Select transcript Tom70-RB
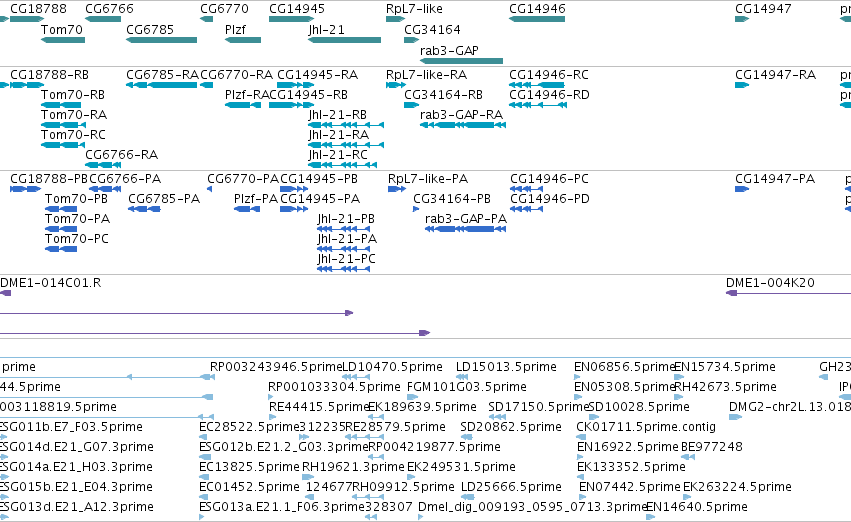This screenshot has width=851, height=522. (61, 105)
